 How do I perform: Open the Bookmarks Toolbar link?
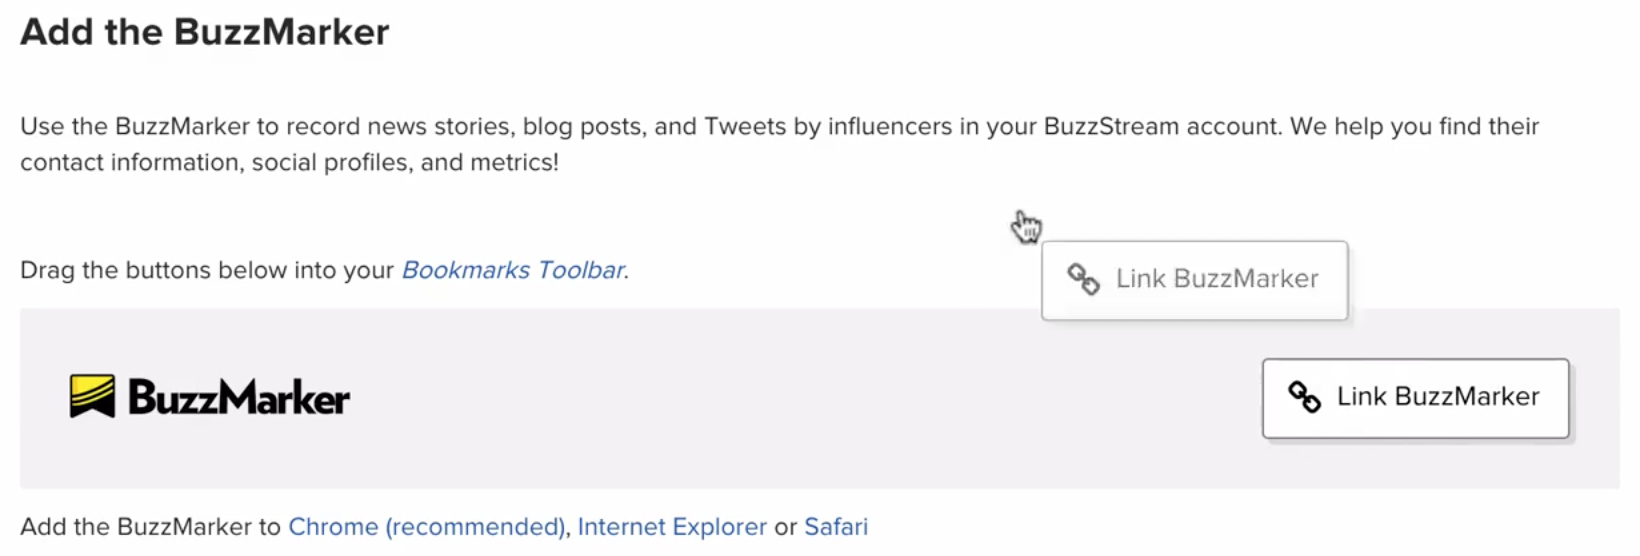[513, 270]
